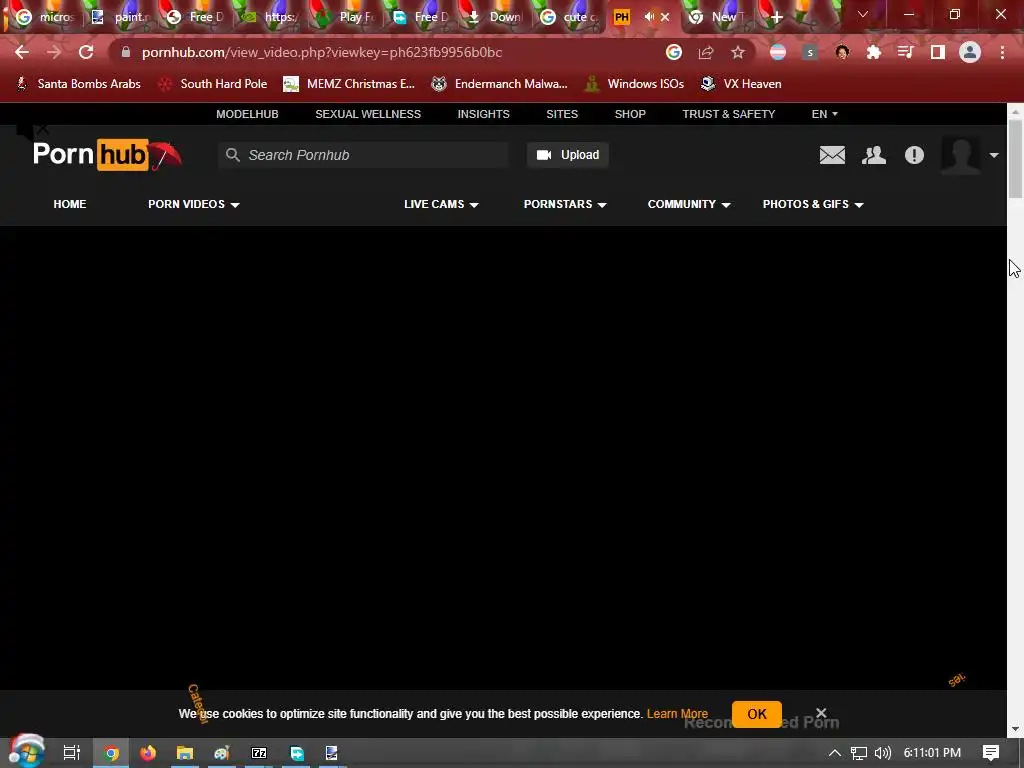Open TRUST & SAFETY in top bar
The height and width of the screenshot is (768, 1024).
729,114
